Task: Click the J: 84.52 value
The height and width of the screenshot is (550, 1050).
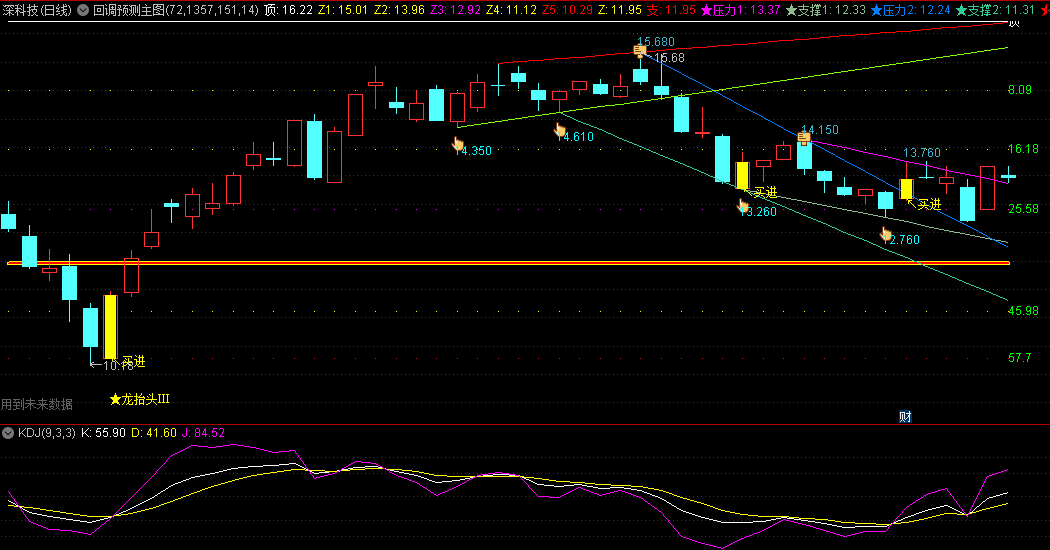Action: (204, 433)
